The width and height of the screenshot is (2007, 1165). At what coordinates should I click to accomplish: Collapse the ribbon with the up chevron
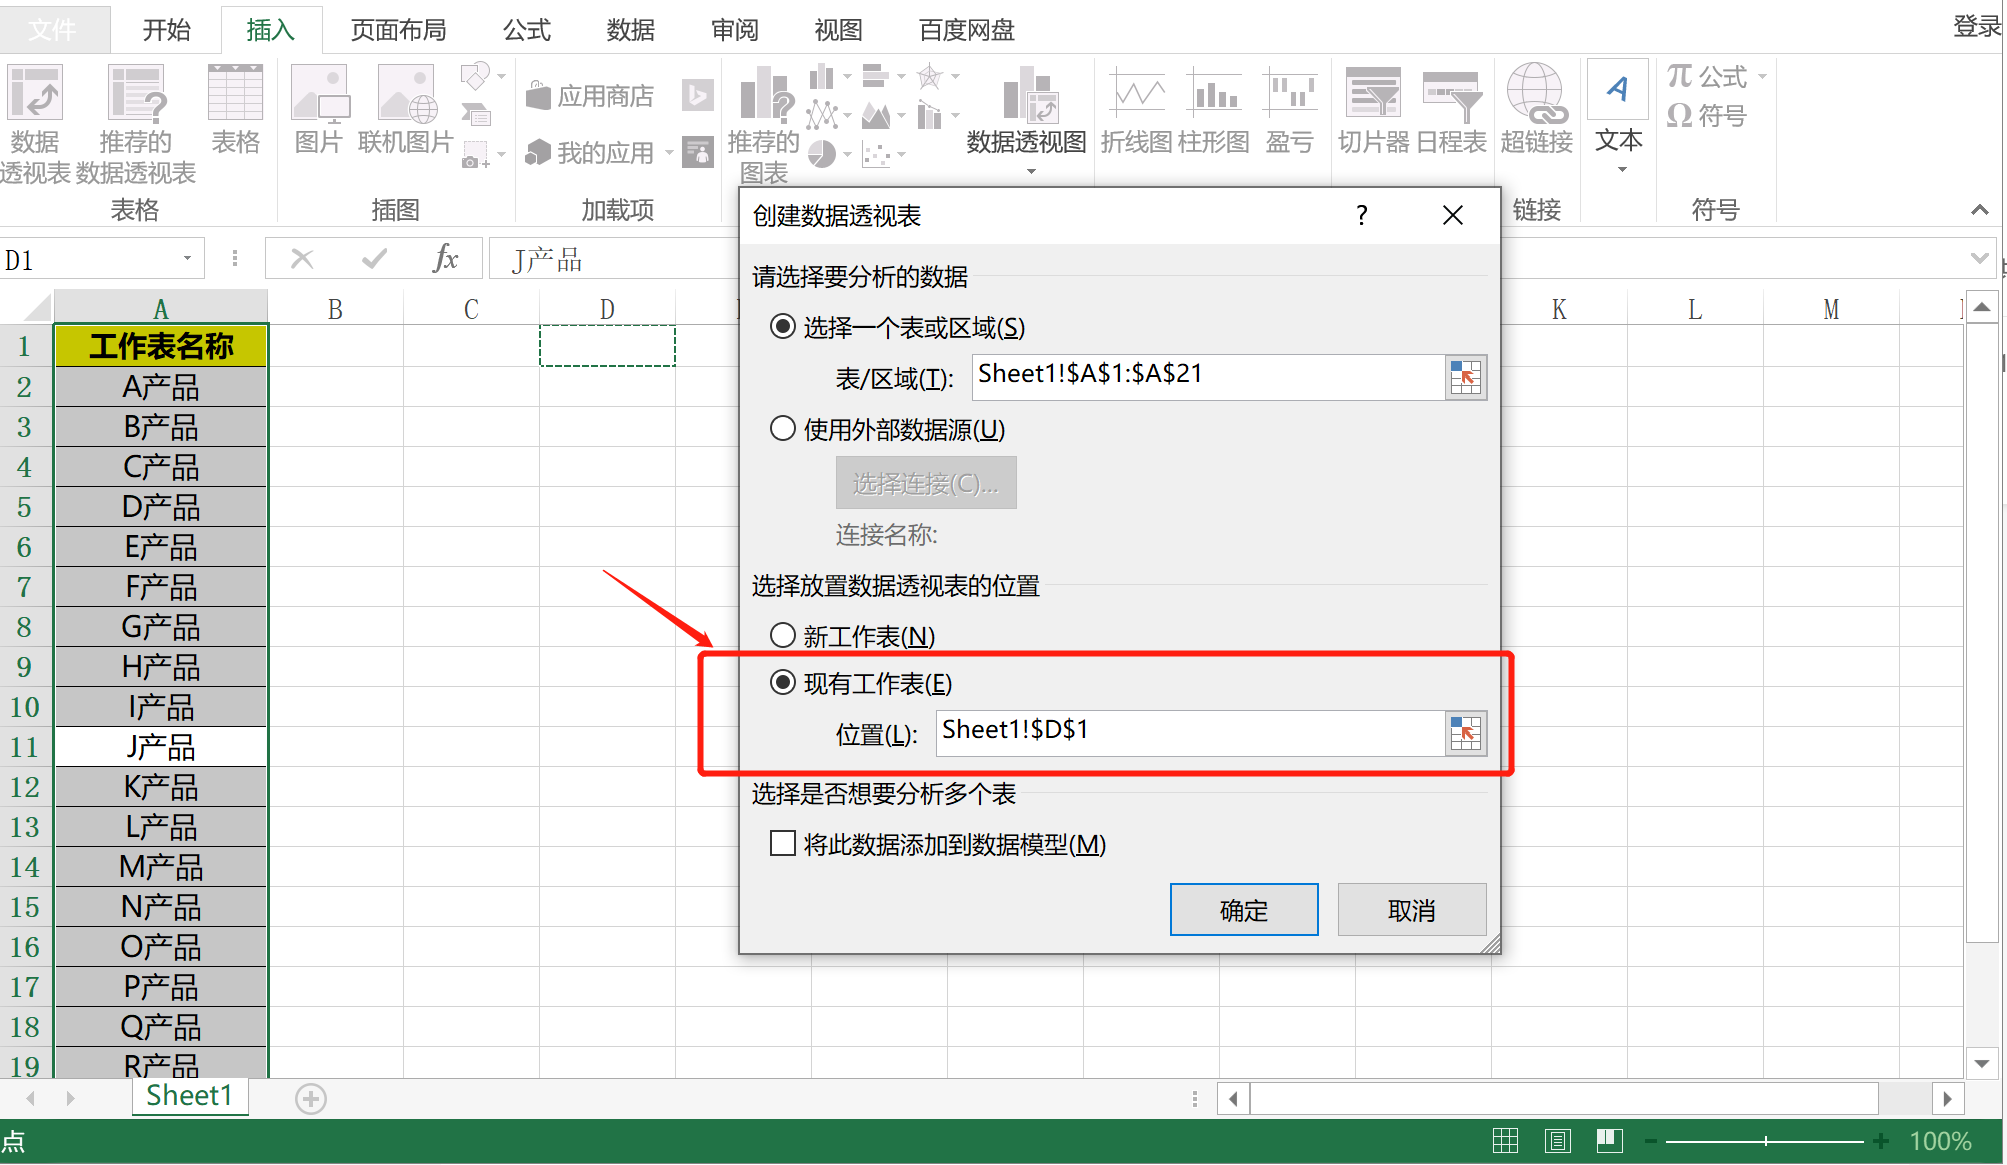(x=1979, y=210)
